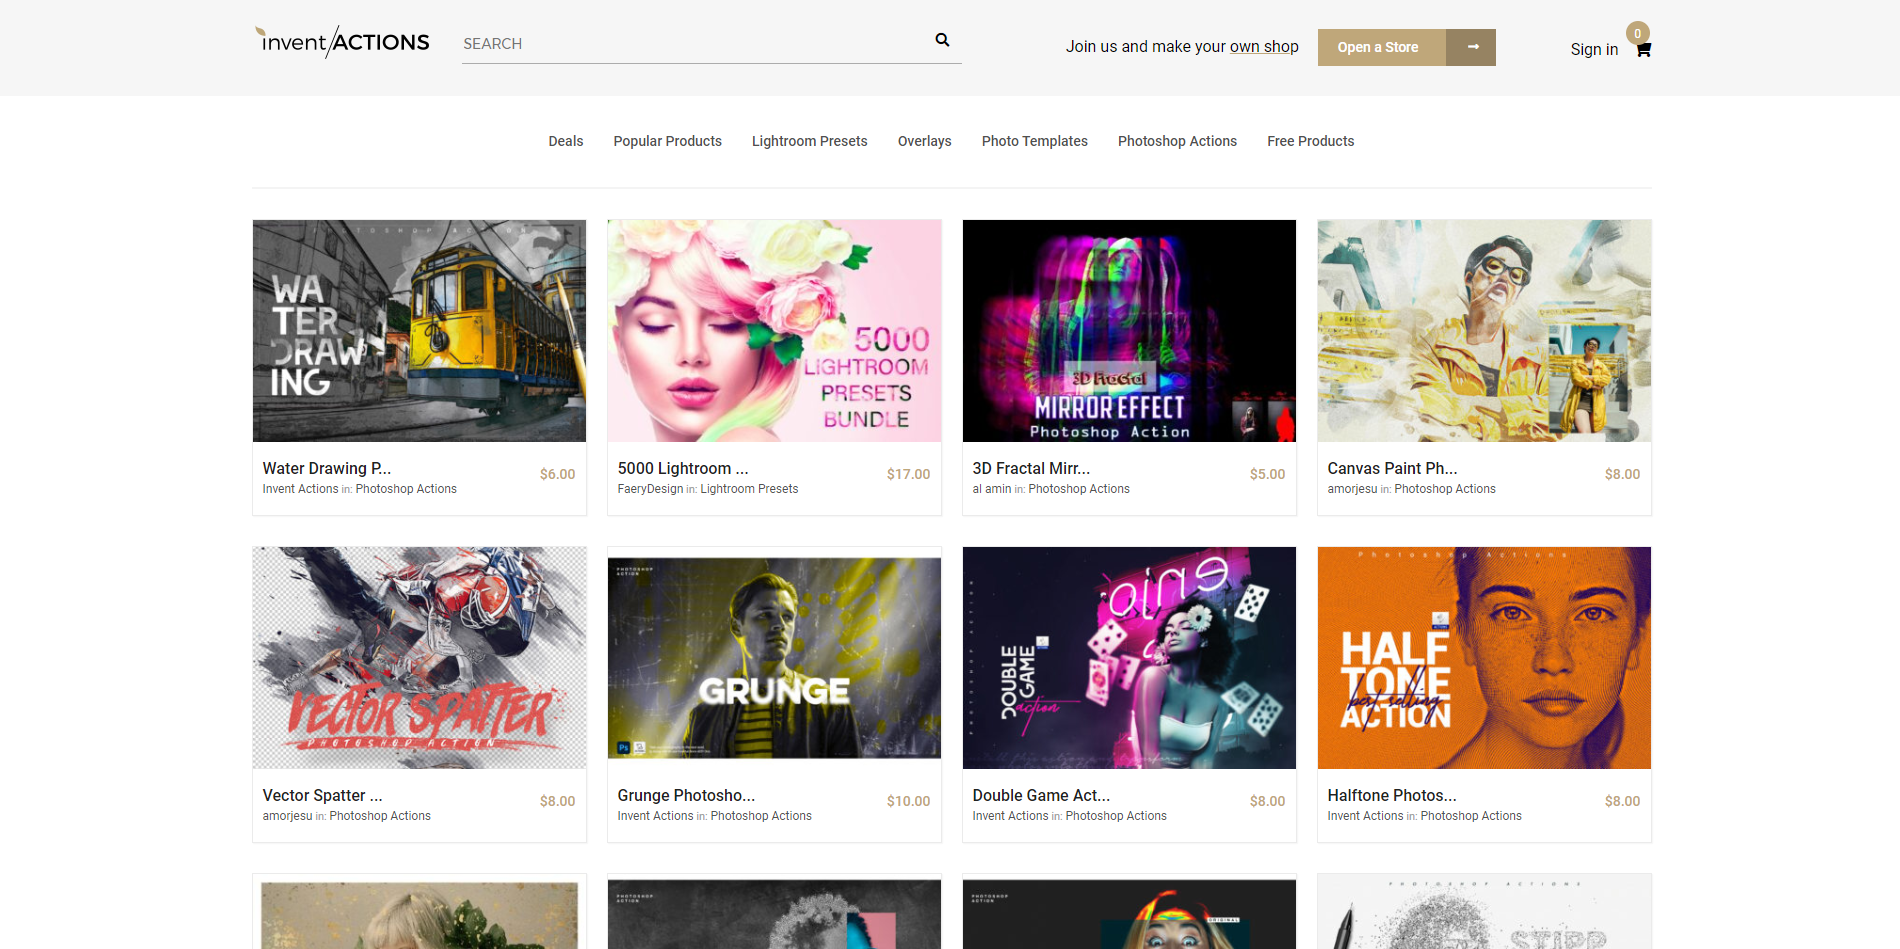The image size is (1900, 949).
Task: Open the 'Halftone Photos...' title link
Action: pyautogui.click(x=1392, y=795)
